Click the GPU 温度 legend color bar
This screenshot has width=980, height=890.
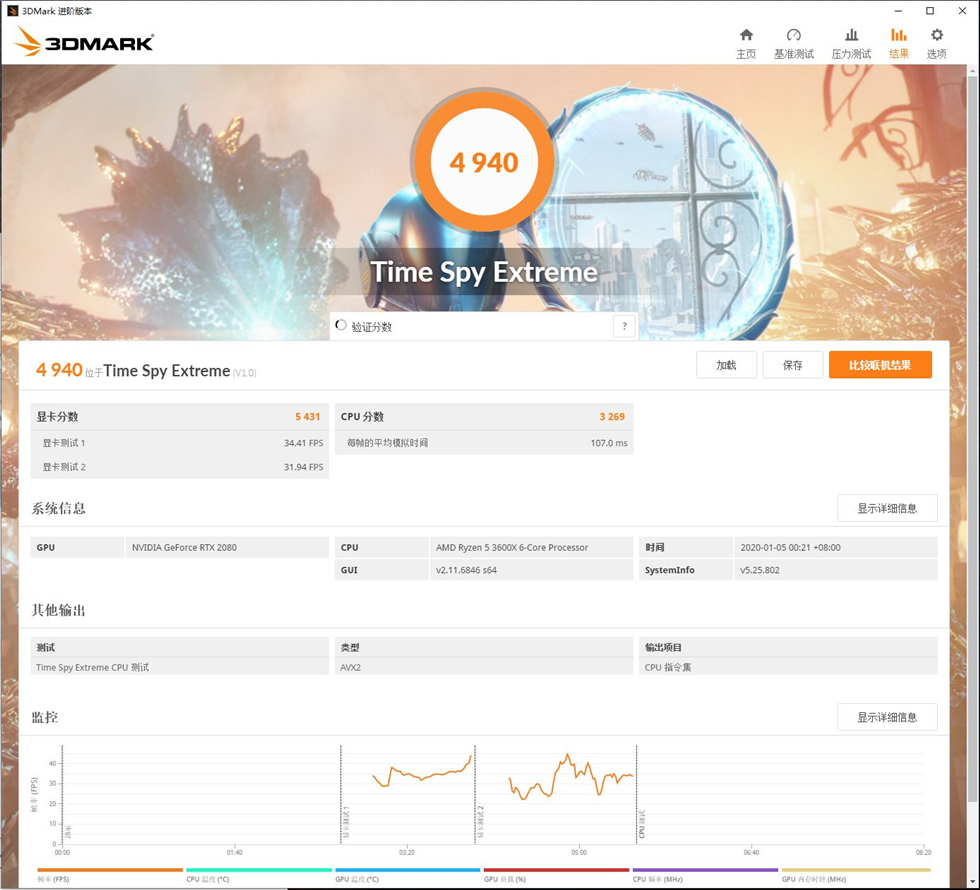[x=408, y=869]
